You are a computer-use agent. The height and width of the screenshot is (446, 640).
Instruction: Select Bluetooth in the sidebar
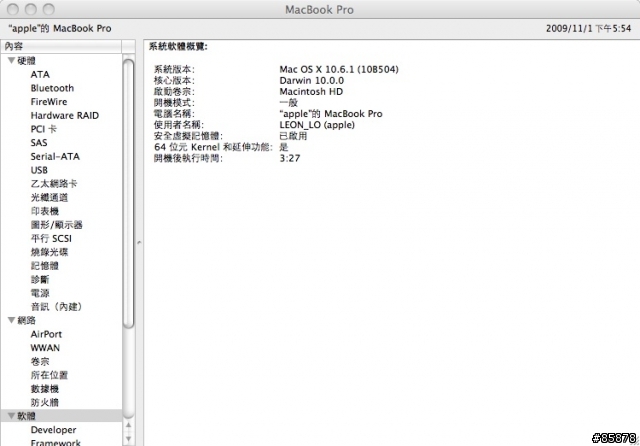click(x=52, y=88)
